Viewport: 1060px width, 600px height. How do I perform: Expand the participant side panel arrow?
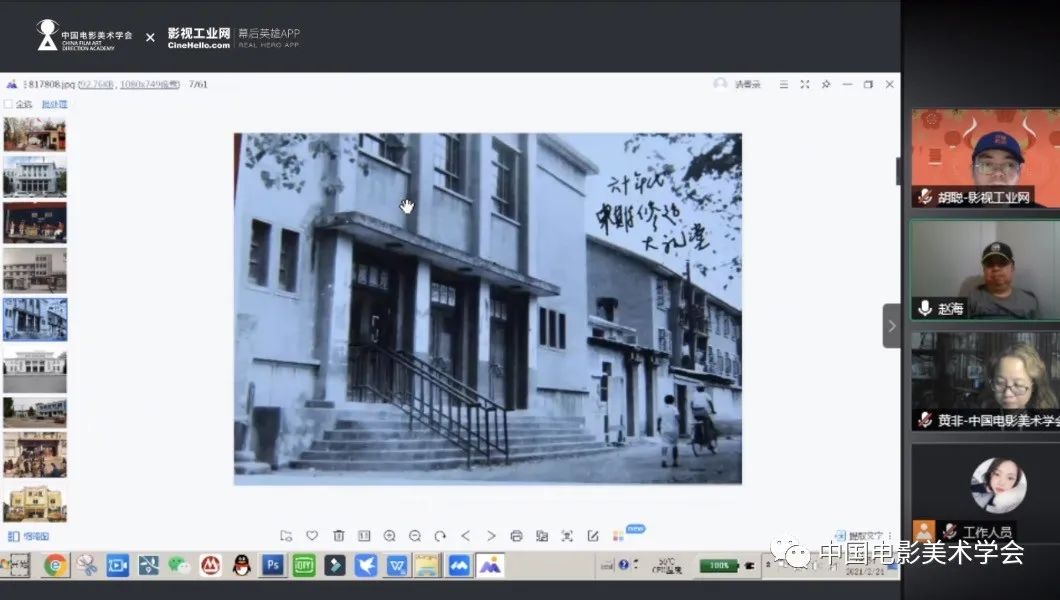click(891, 326)
